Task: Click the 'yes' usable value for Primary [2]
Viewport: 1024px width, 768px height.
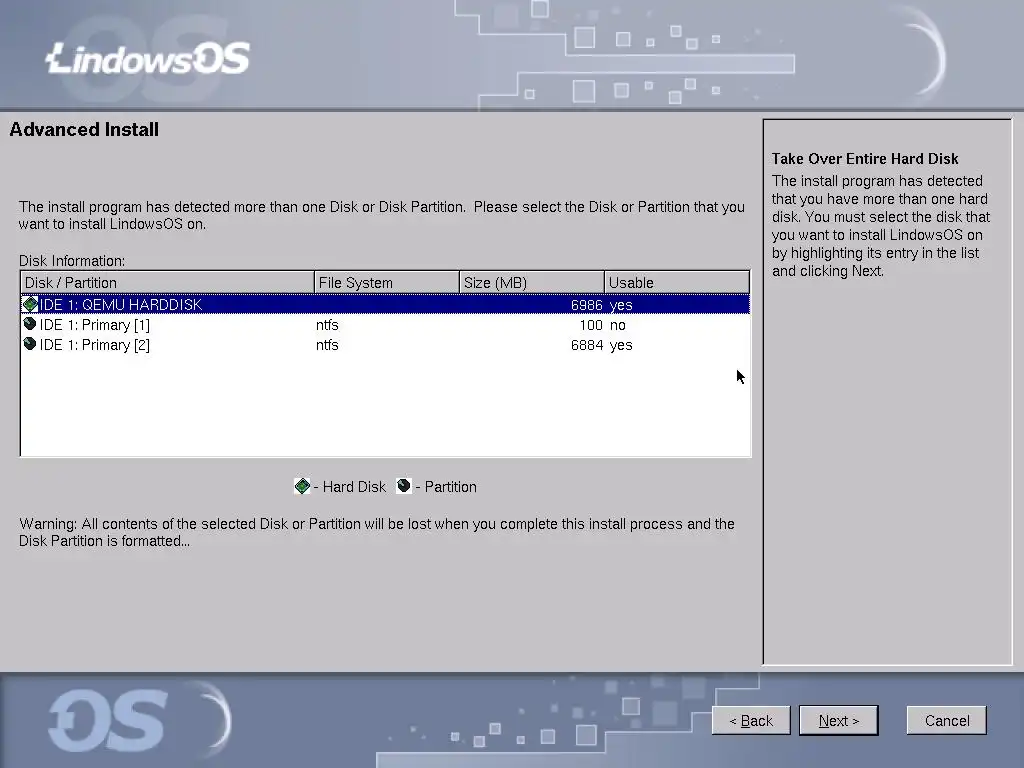Action: pyautogui.click(x=620, y=345)
